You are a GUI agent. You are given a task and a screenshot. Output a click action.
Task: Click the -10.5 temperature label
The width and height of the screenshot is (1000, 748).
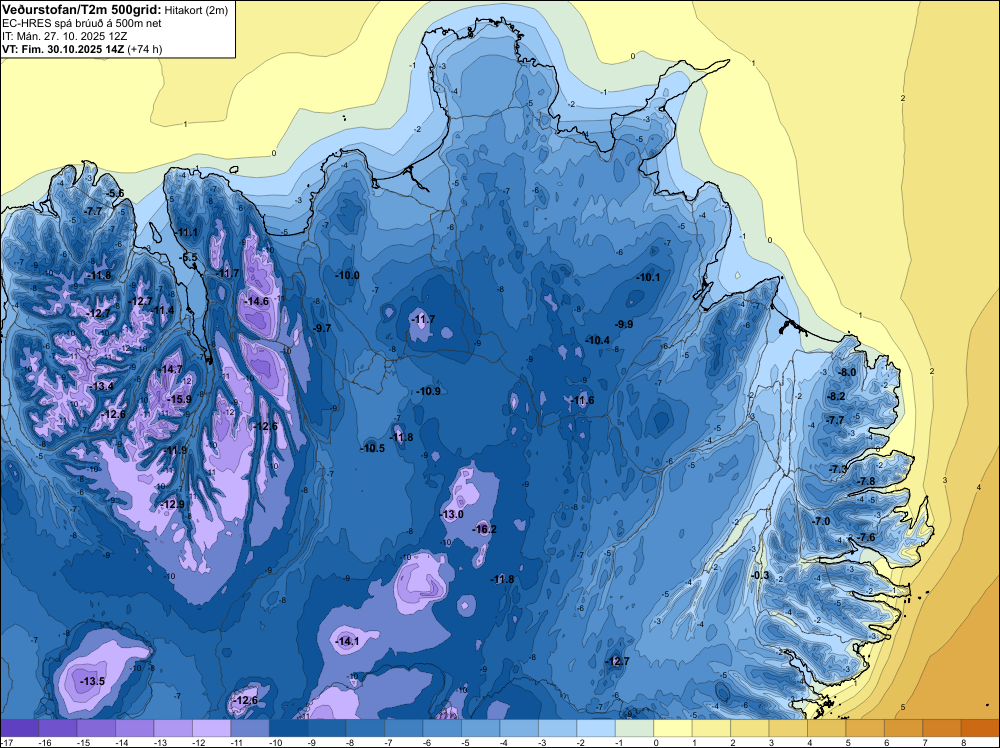pos(372,448)
